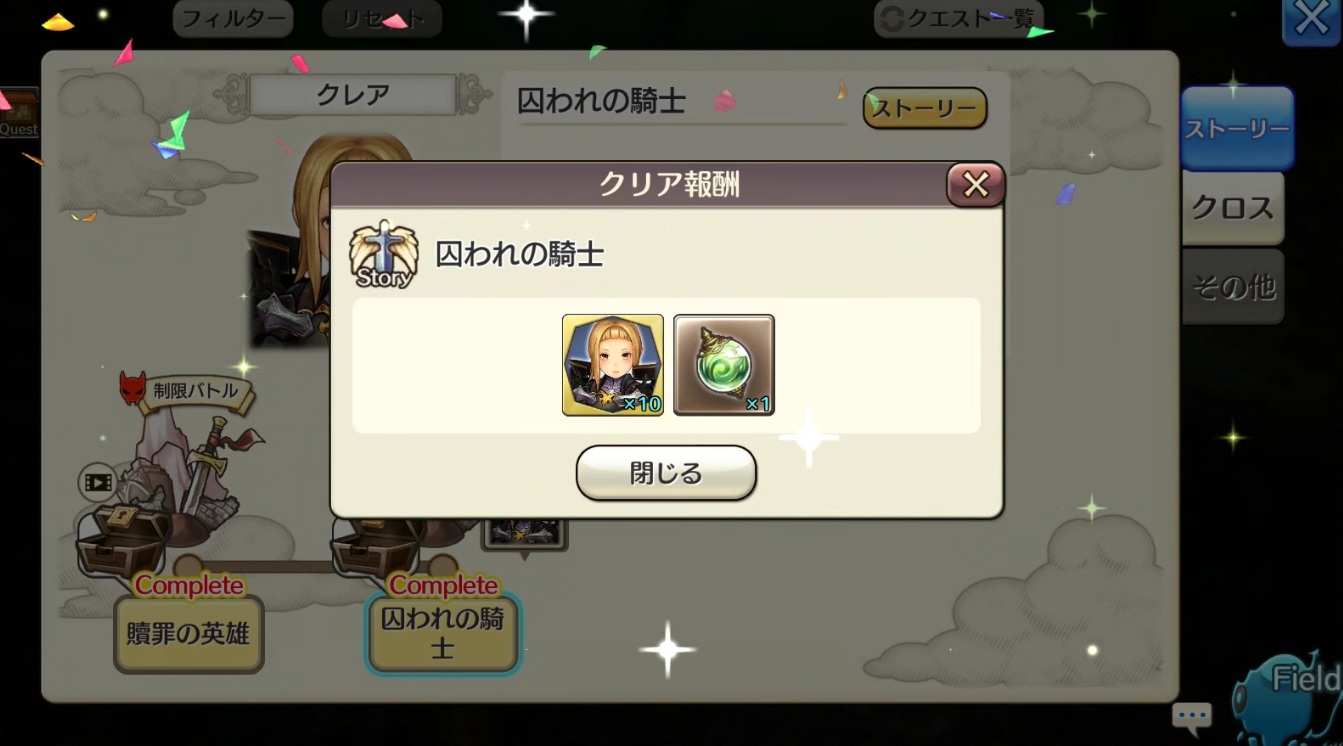Select the 囚われの騎士 quest node
The width and height of the screenshot is (1343, 746).
click(x=443, y=634)
